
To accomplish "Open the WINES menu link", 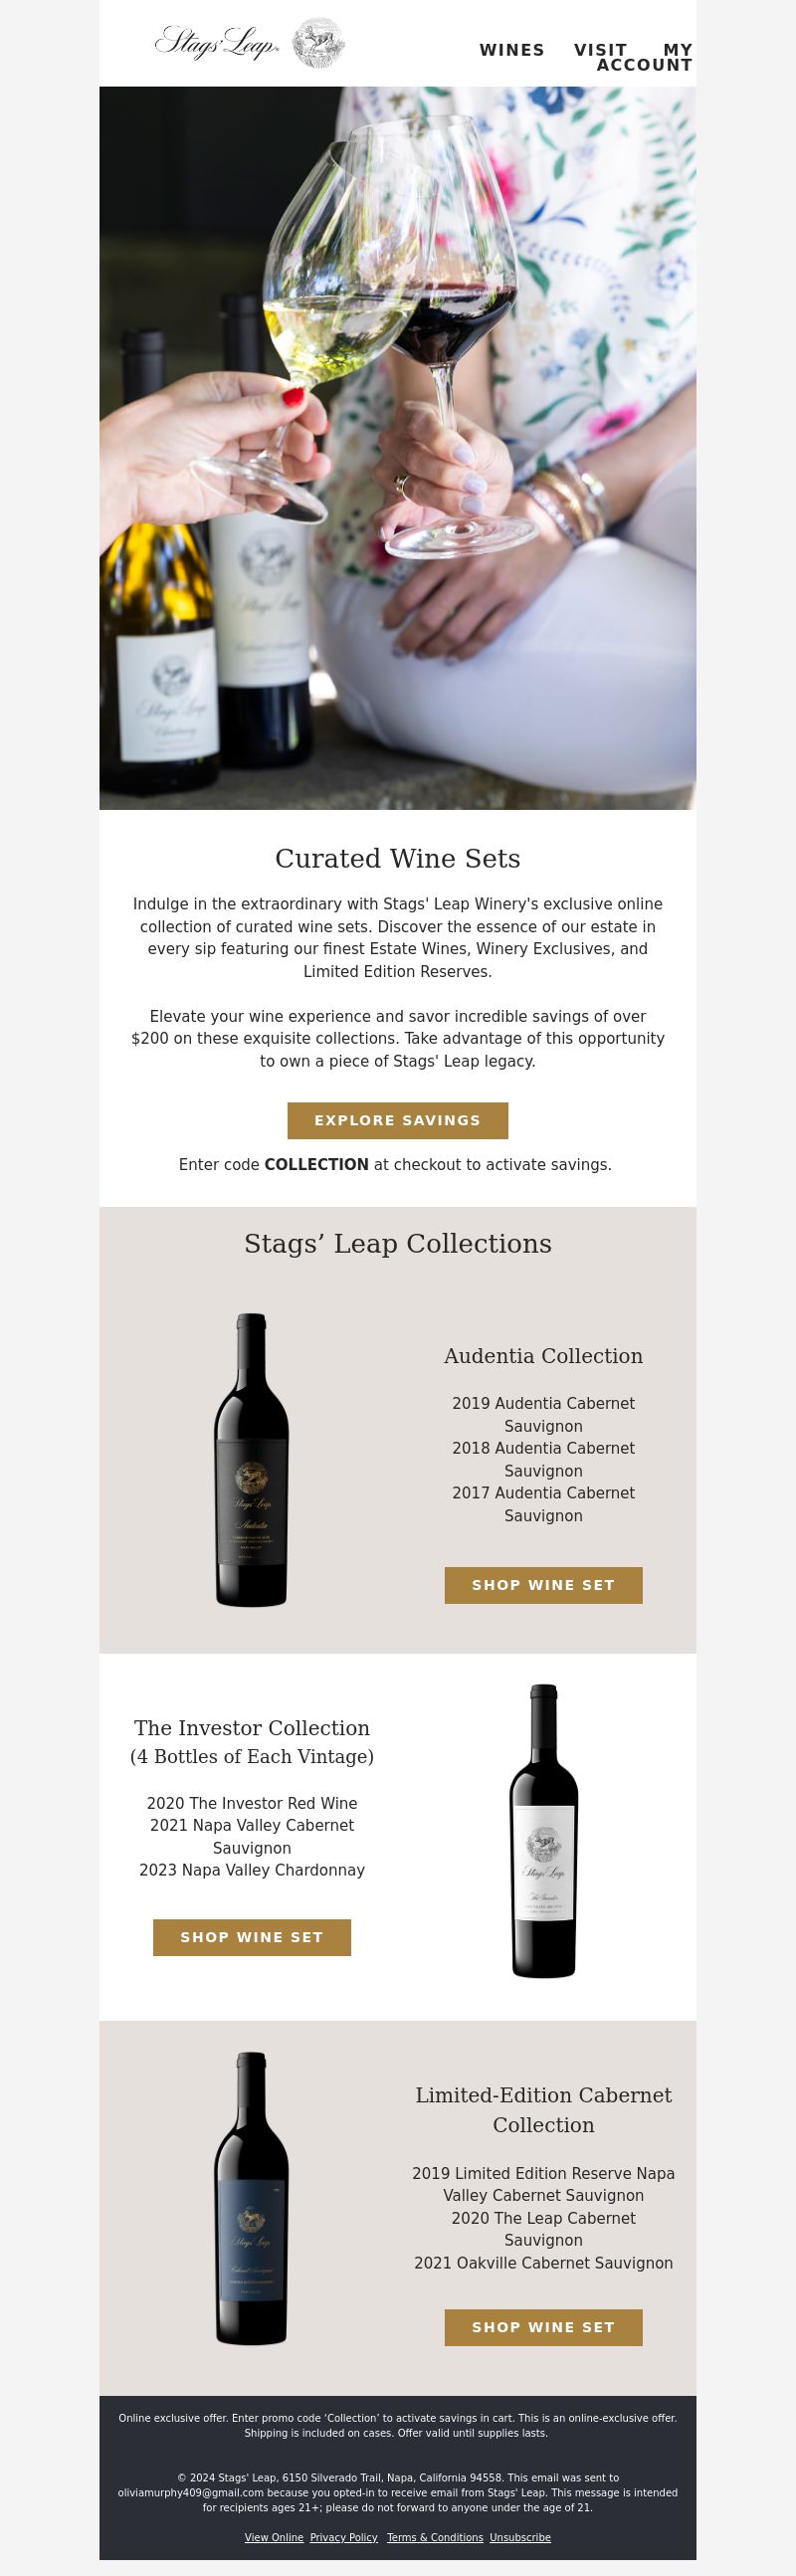I will click(x=512, y=50).
